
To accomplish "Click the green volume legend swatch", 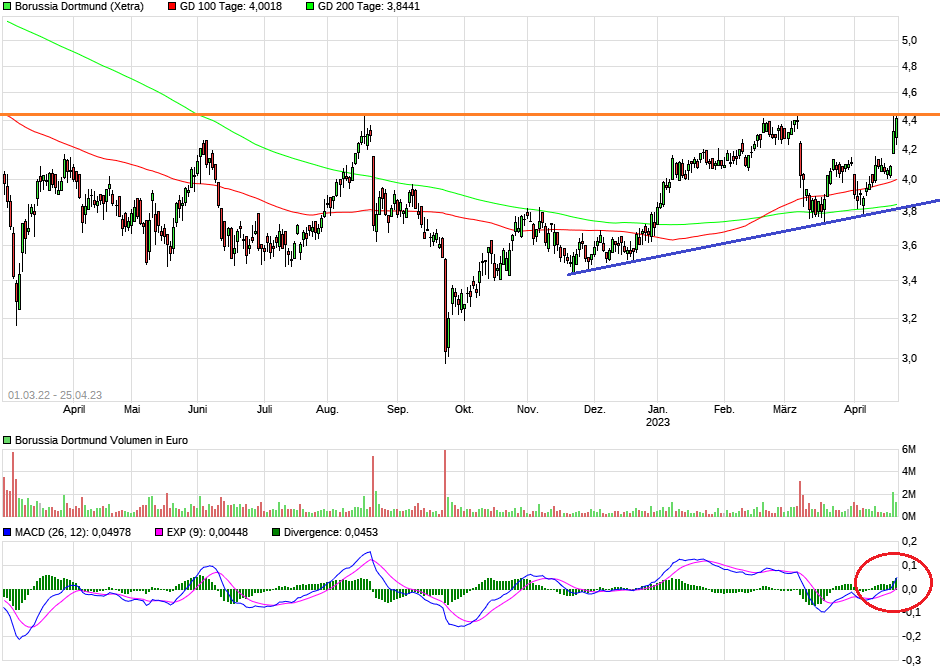I will tap(7, 440).
